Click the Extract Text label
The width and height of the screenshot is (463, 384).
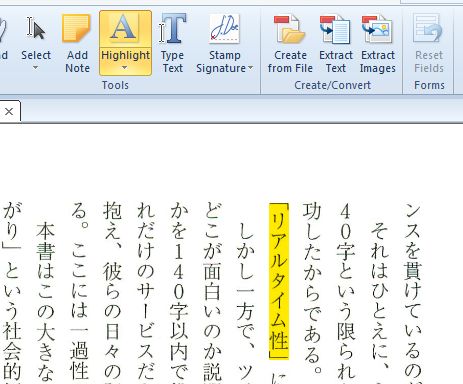(336, 62)
